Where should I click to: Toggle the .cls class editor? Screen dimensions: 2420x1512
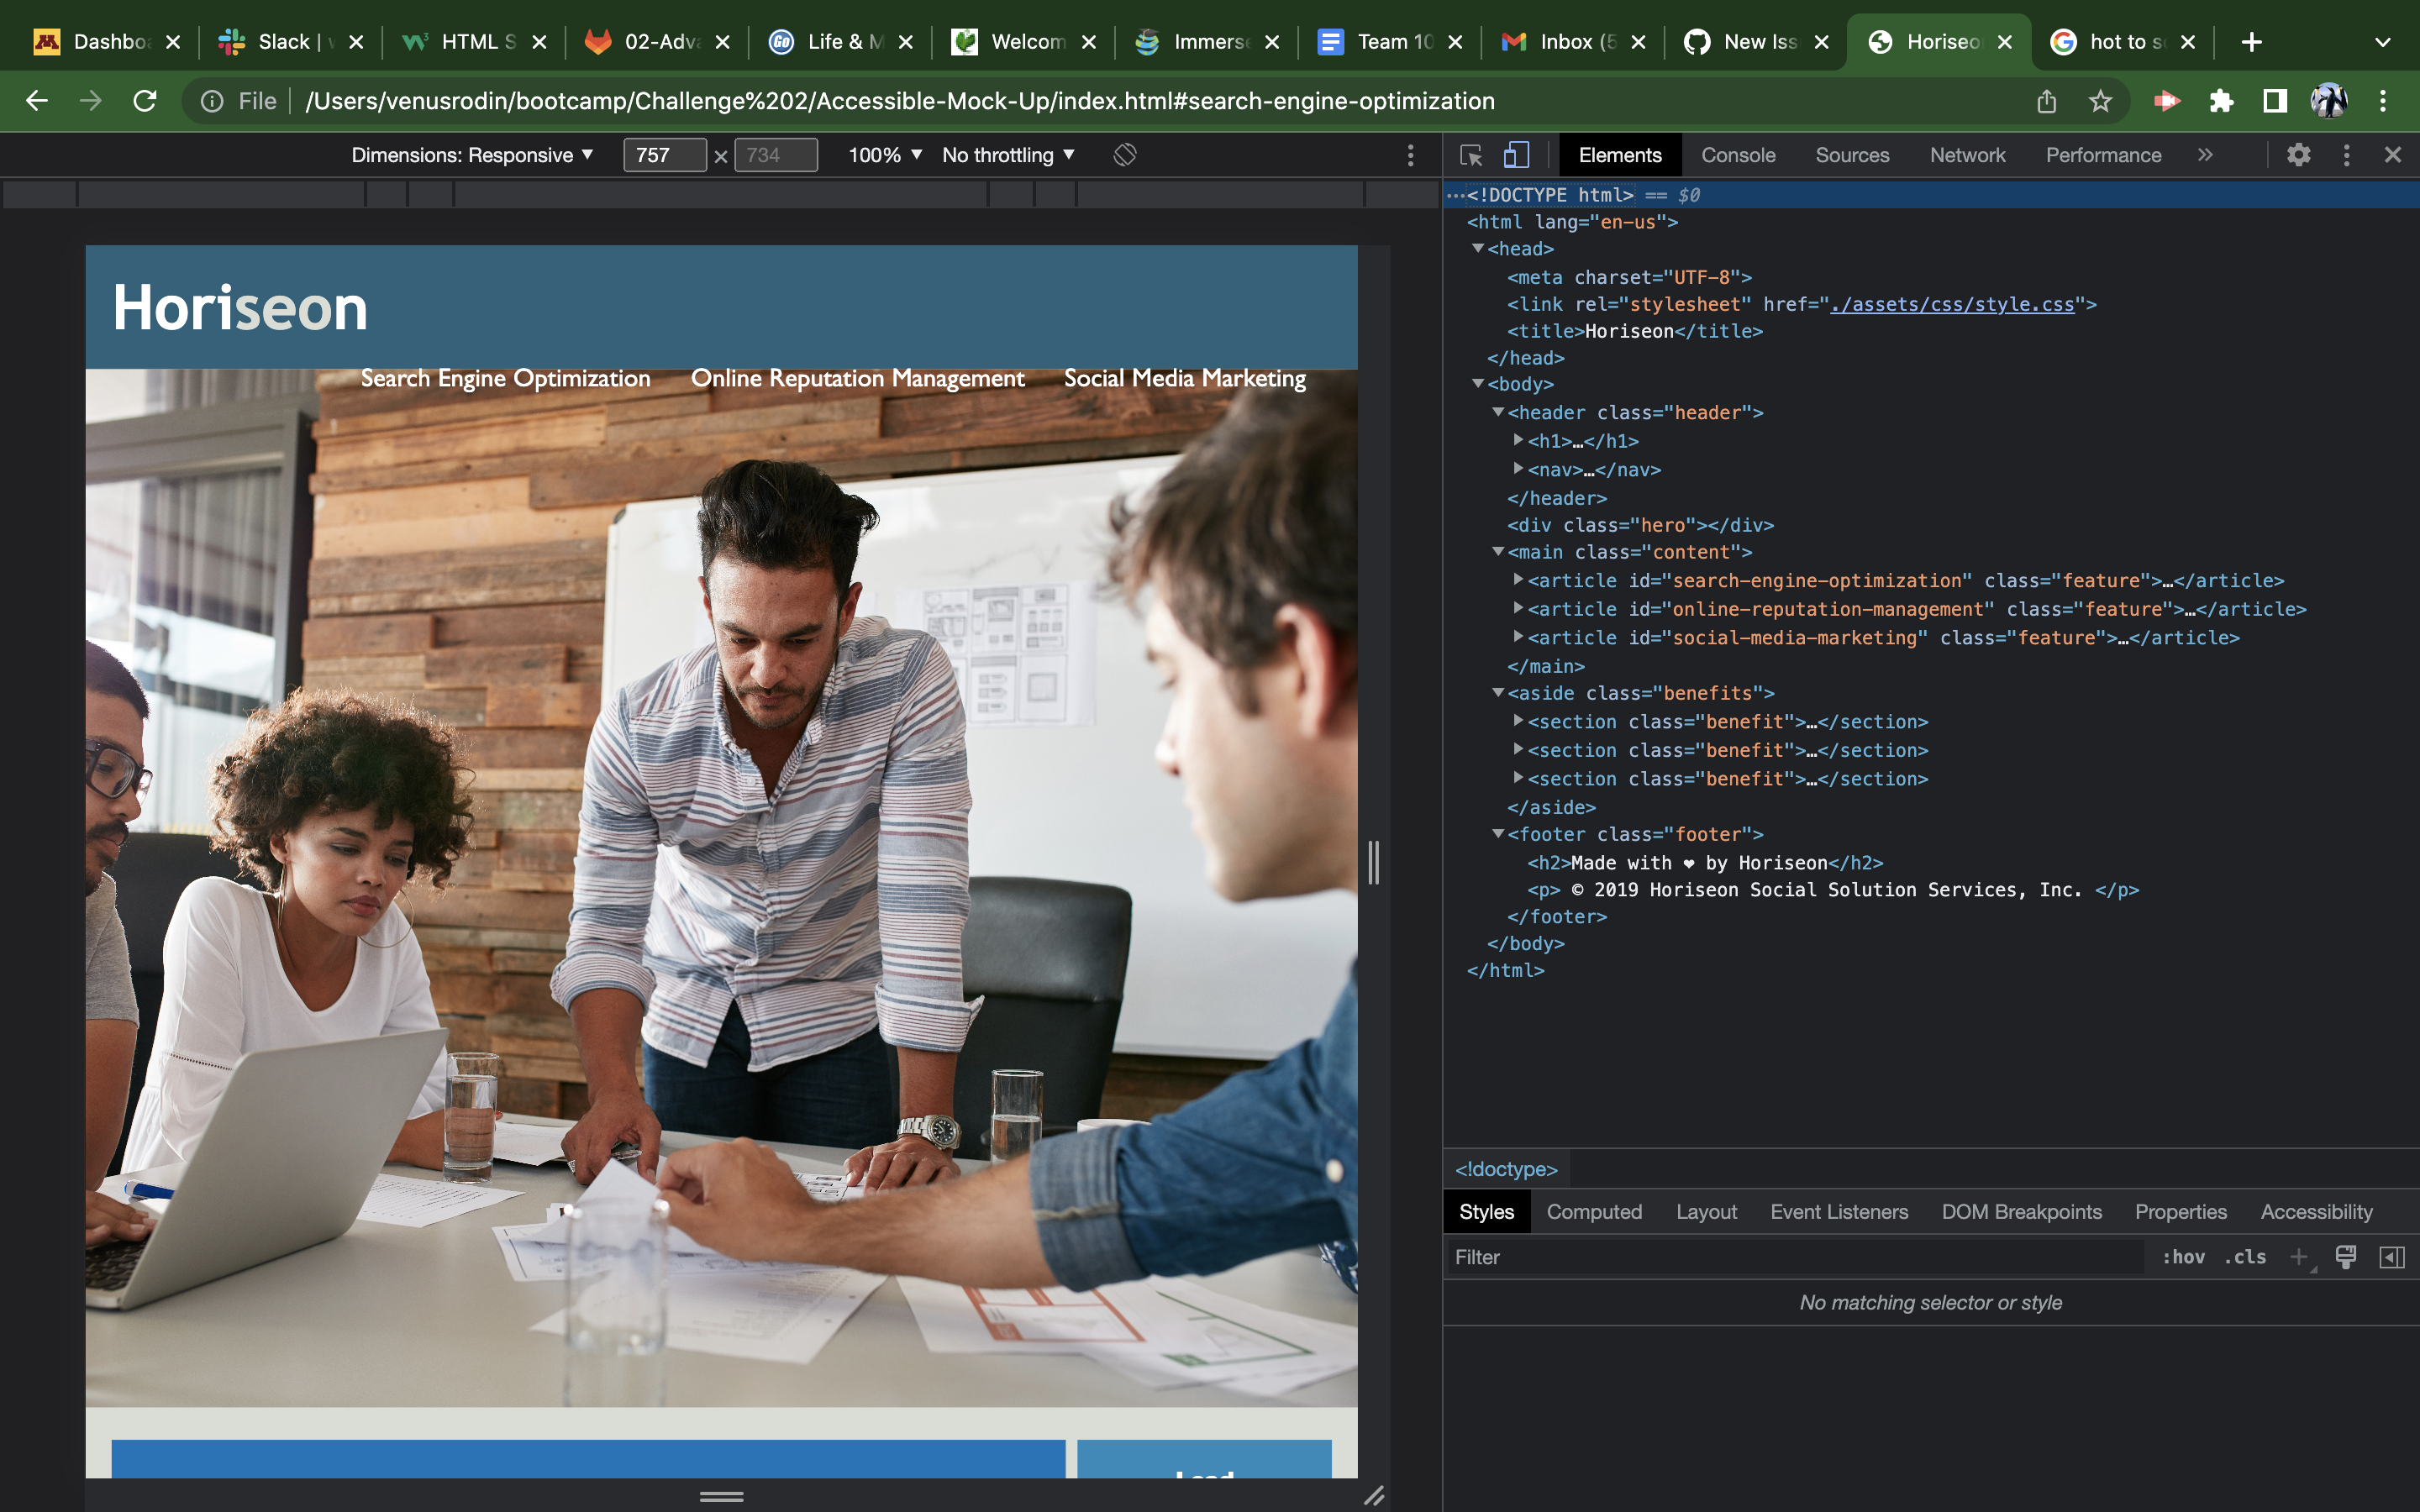(x=2245, y=1257)
